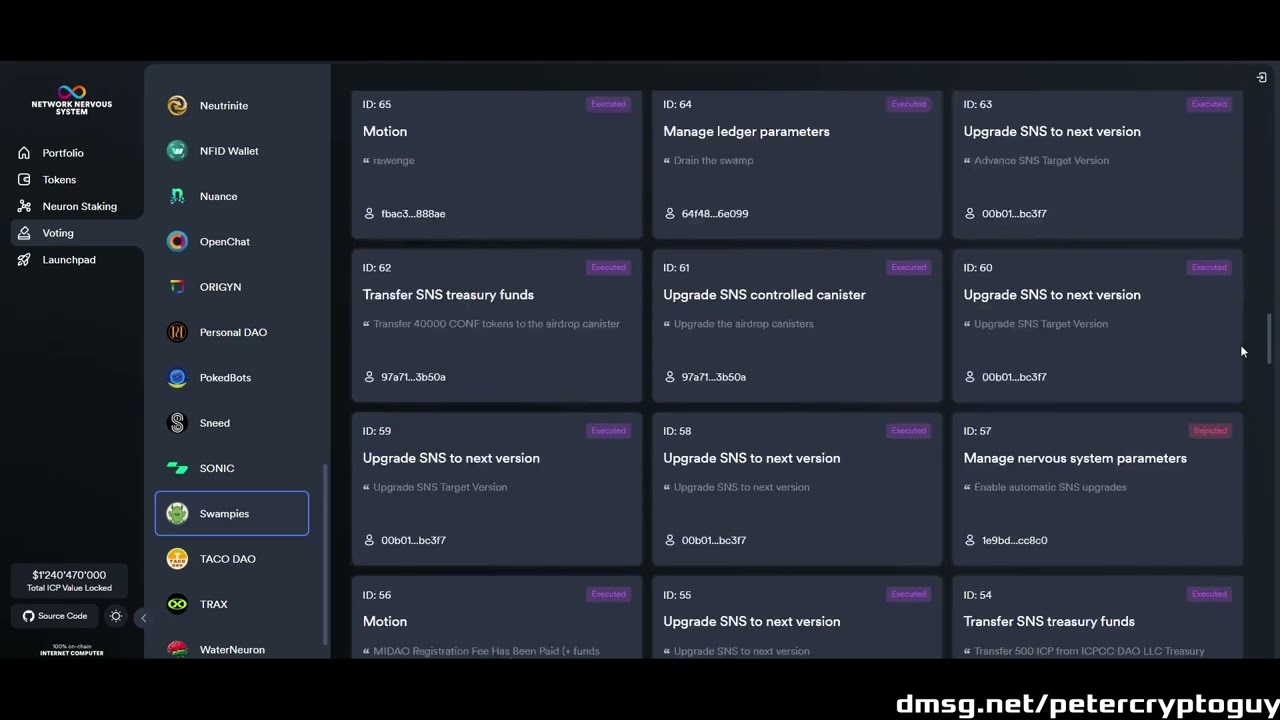1280x720 pixels.
Task: Open proposal ID 65 Motion card
Action: tap(497, 165)
